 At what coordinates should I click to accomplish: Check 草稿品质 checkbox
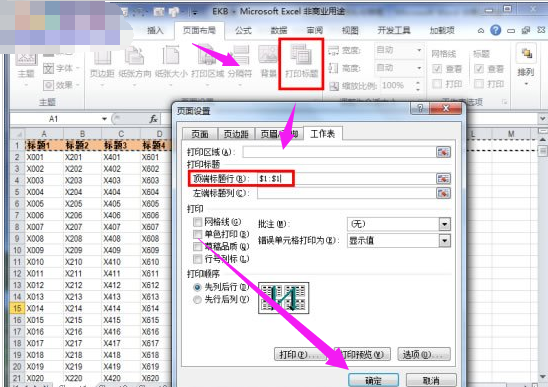coord(197,246)
